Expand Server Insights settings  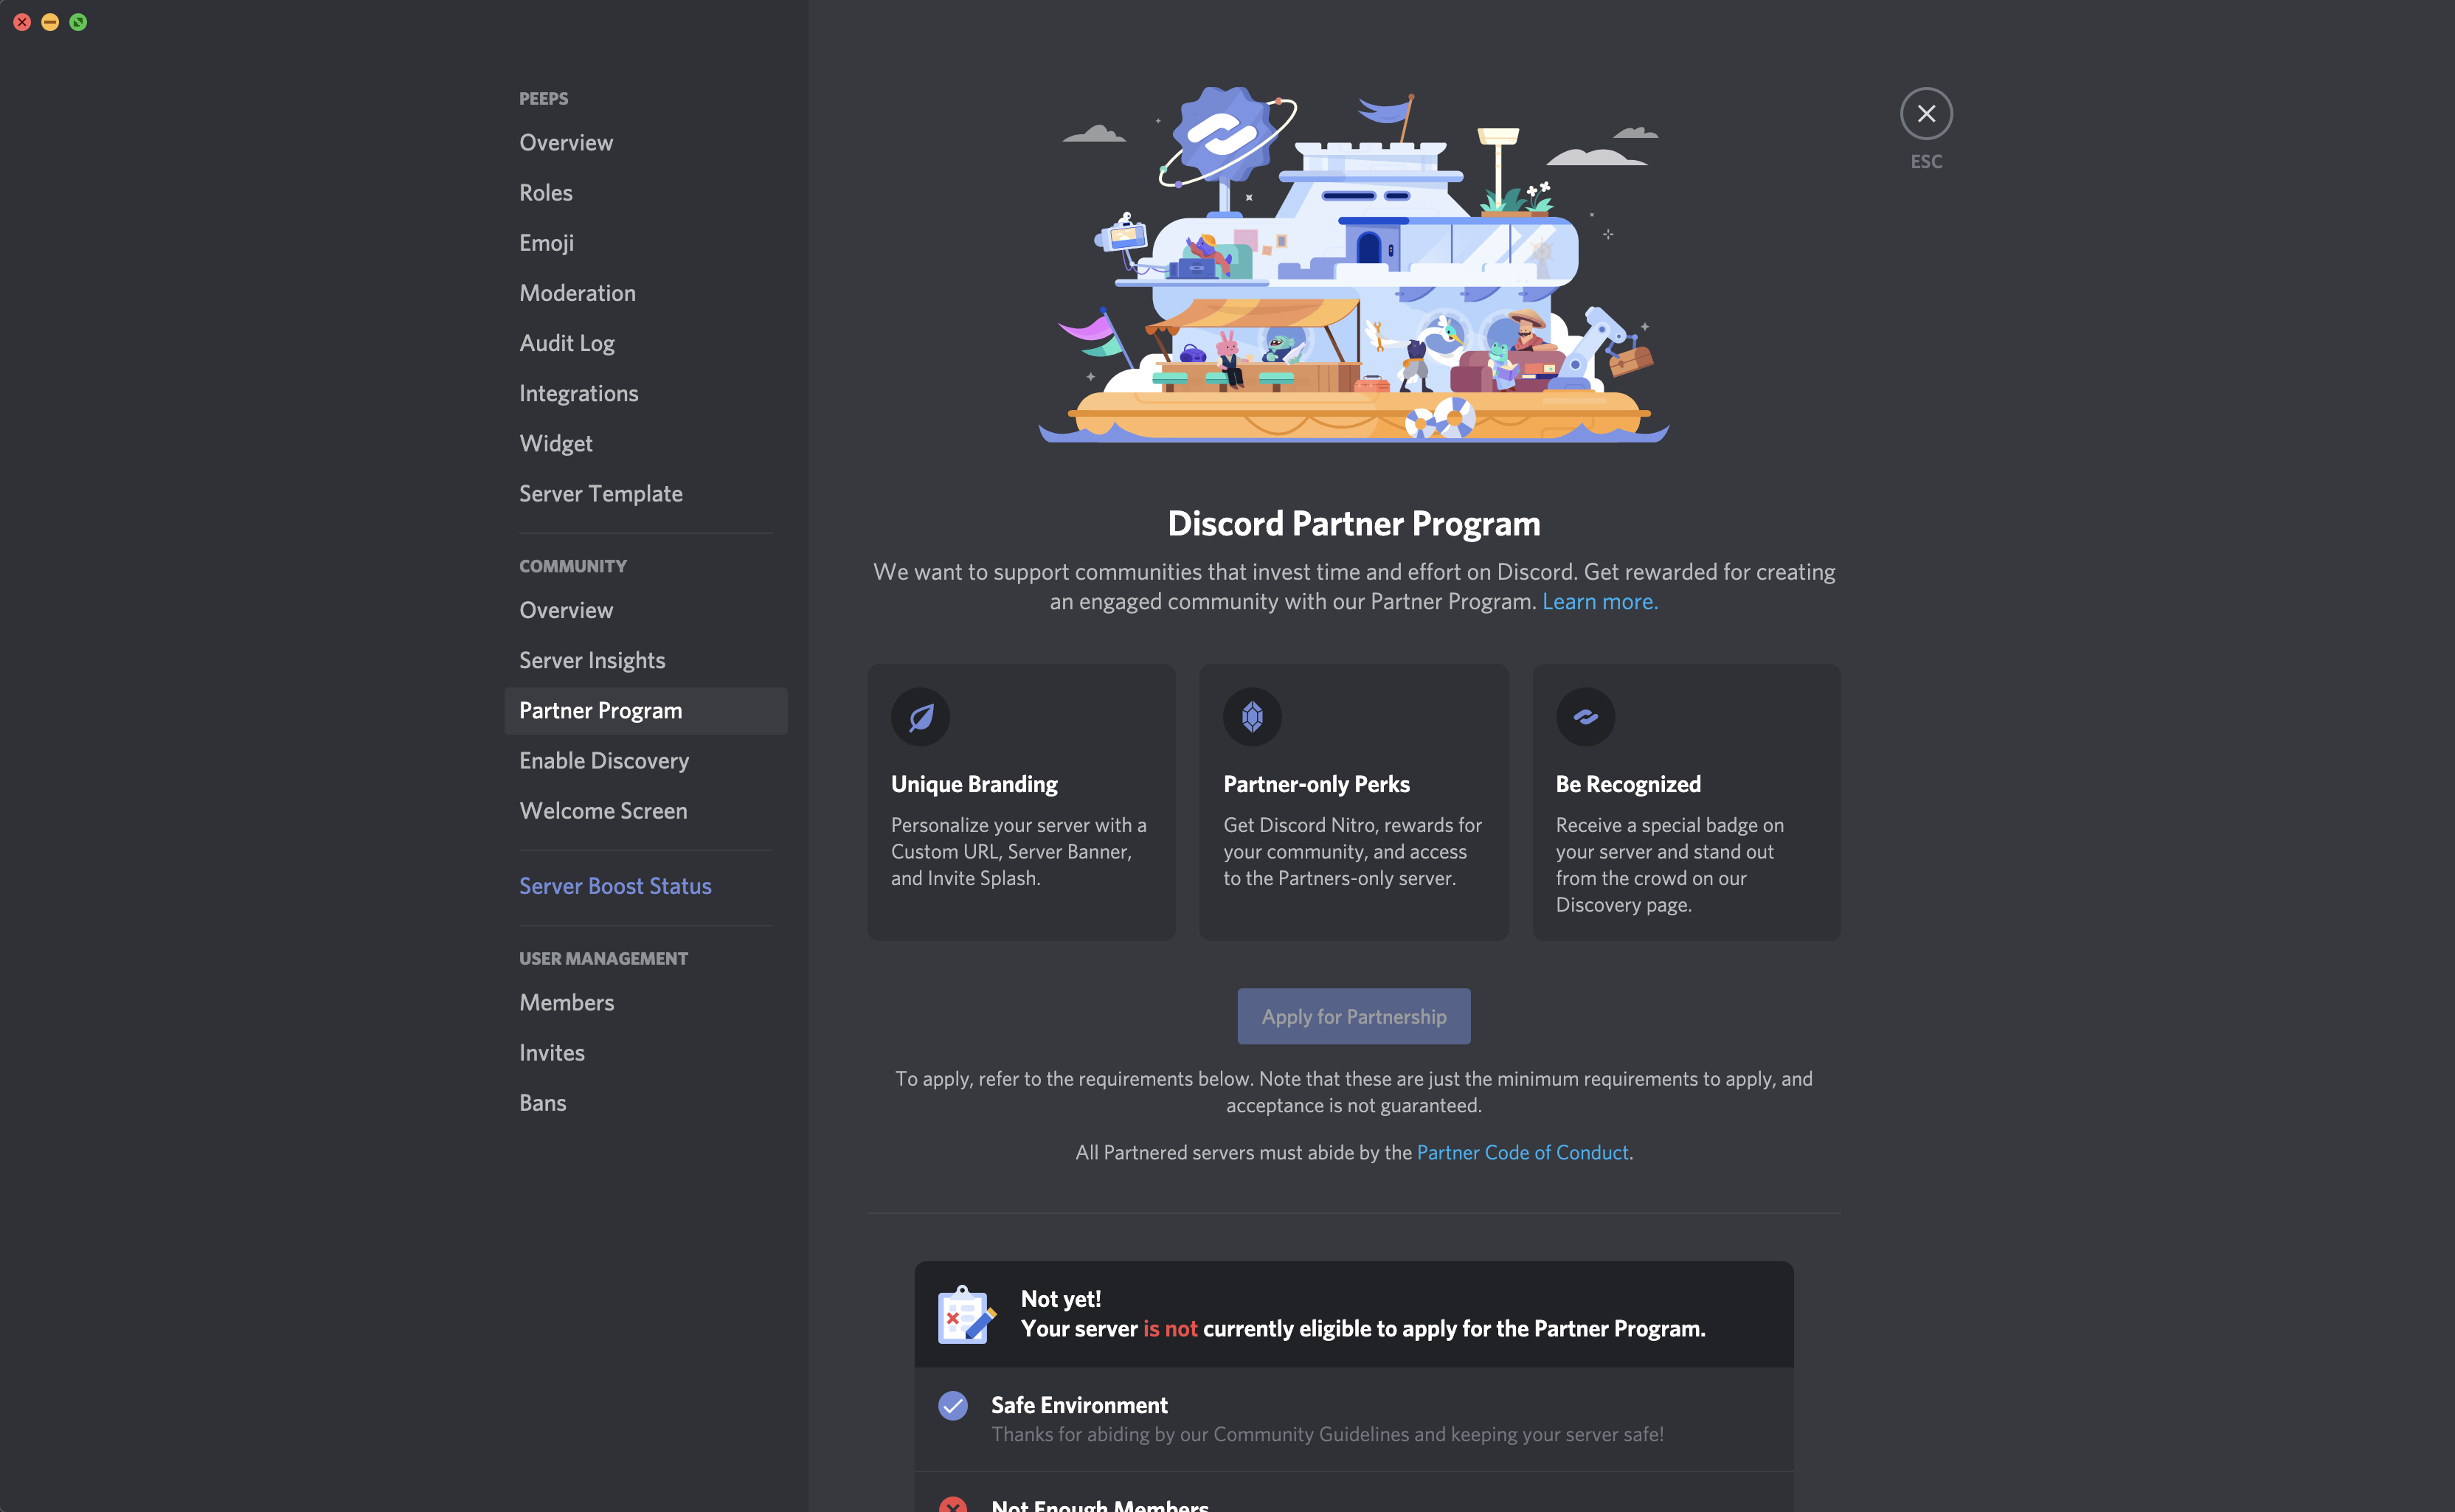592,659
